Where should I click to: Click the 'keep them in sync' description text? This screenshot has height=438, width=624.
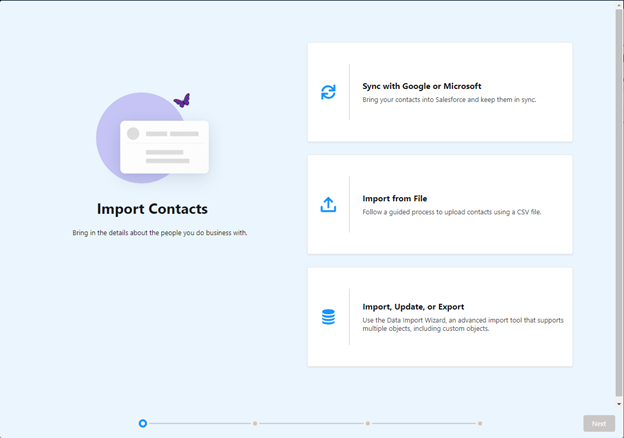(x=449, y=100)
